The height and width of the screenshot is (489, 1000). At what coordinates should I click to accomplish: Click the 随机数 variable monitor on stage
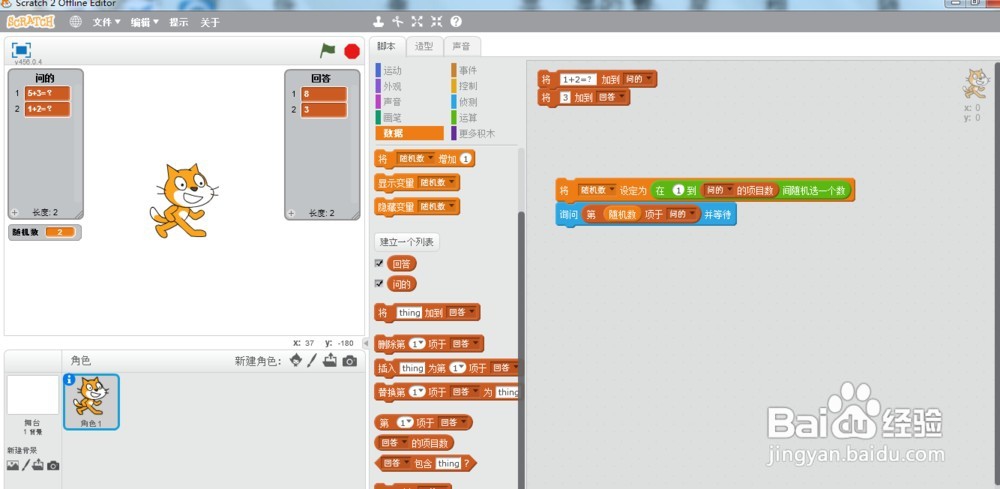coord(45,232)
